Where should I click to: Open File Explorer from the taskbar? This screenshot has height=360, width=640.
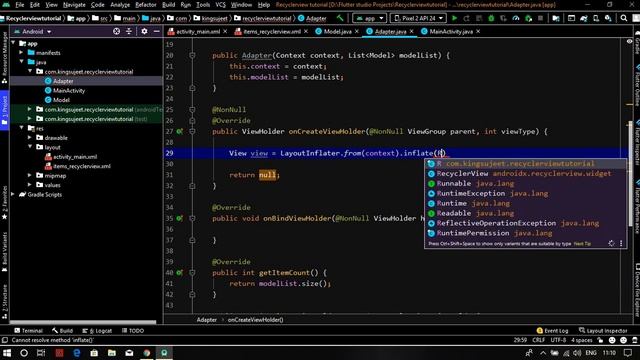tap(111, 353)
